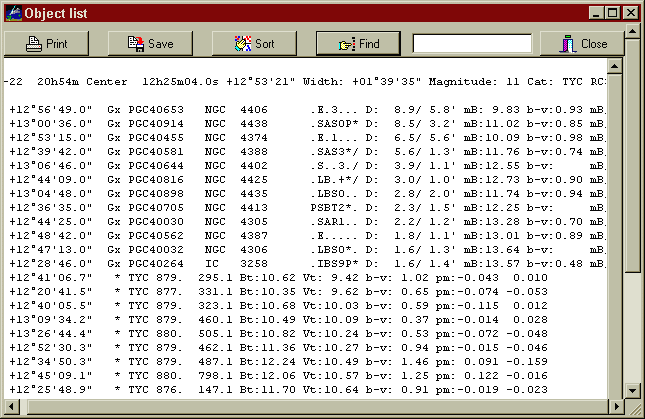645x419 pixels.
Task: Select star row TYC 876. 147.1
Action: point(306,389)
